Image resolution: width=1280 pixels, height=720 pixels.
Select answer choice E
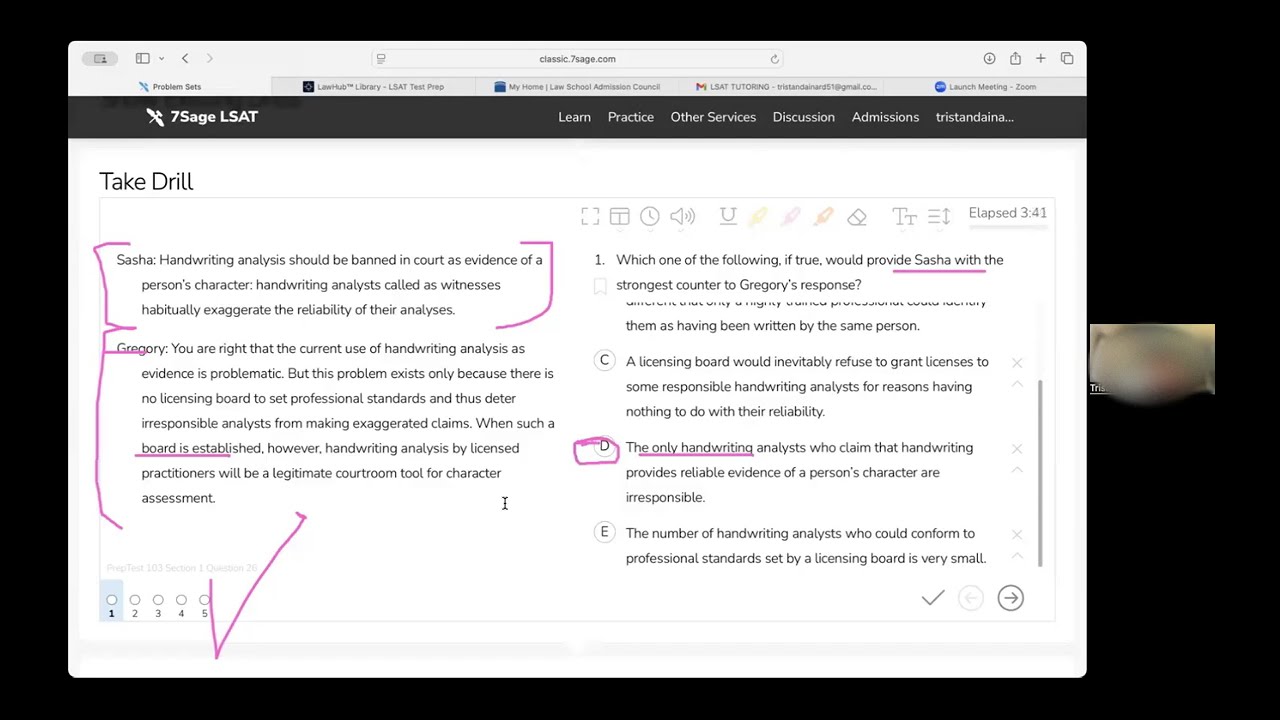tap(604, 533)
